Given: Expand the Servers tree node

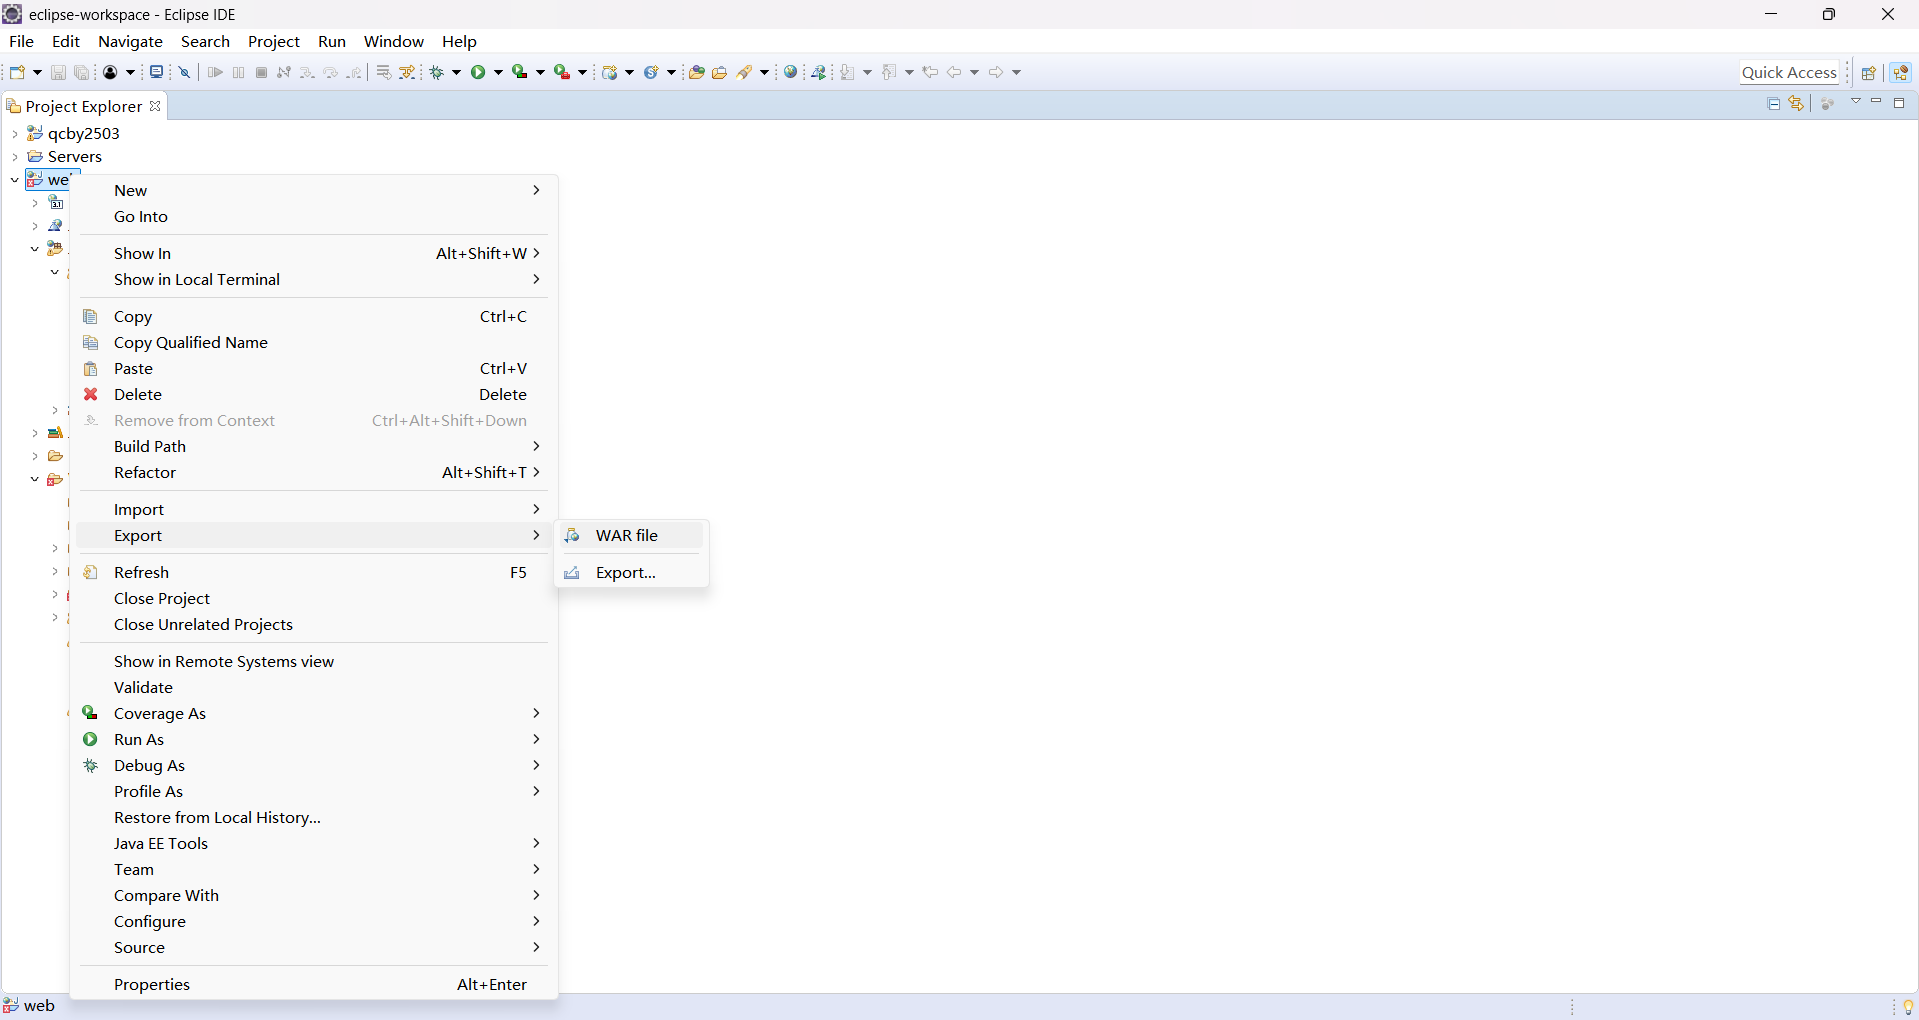Looking at the screenshot, I should [x=14, y=157].
